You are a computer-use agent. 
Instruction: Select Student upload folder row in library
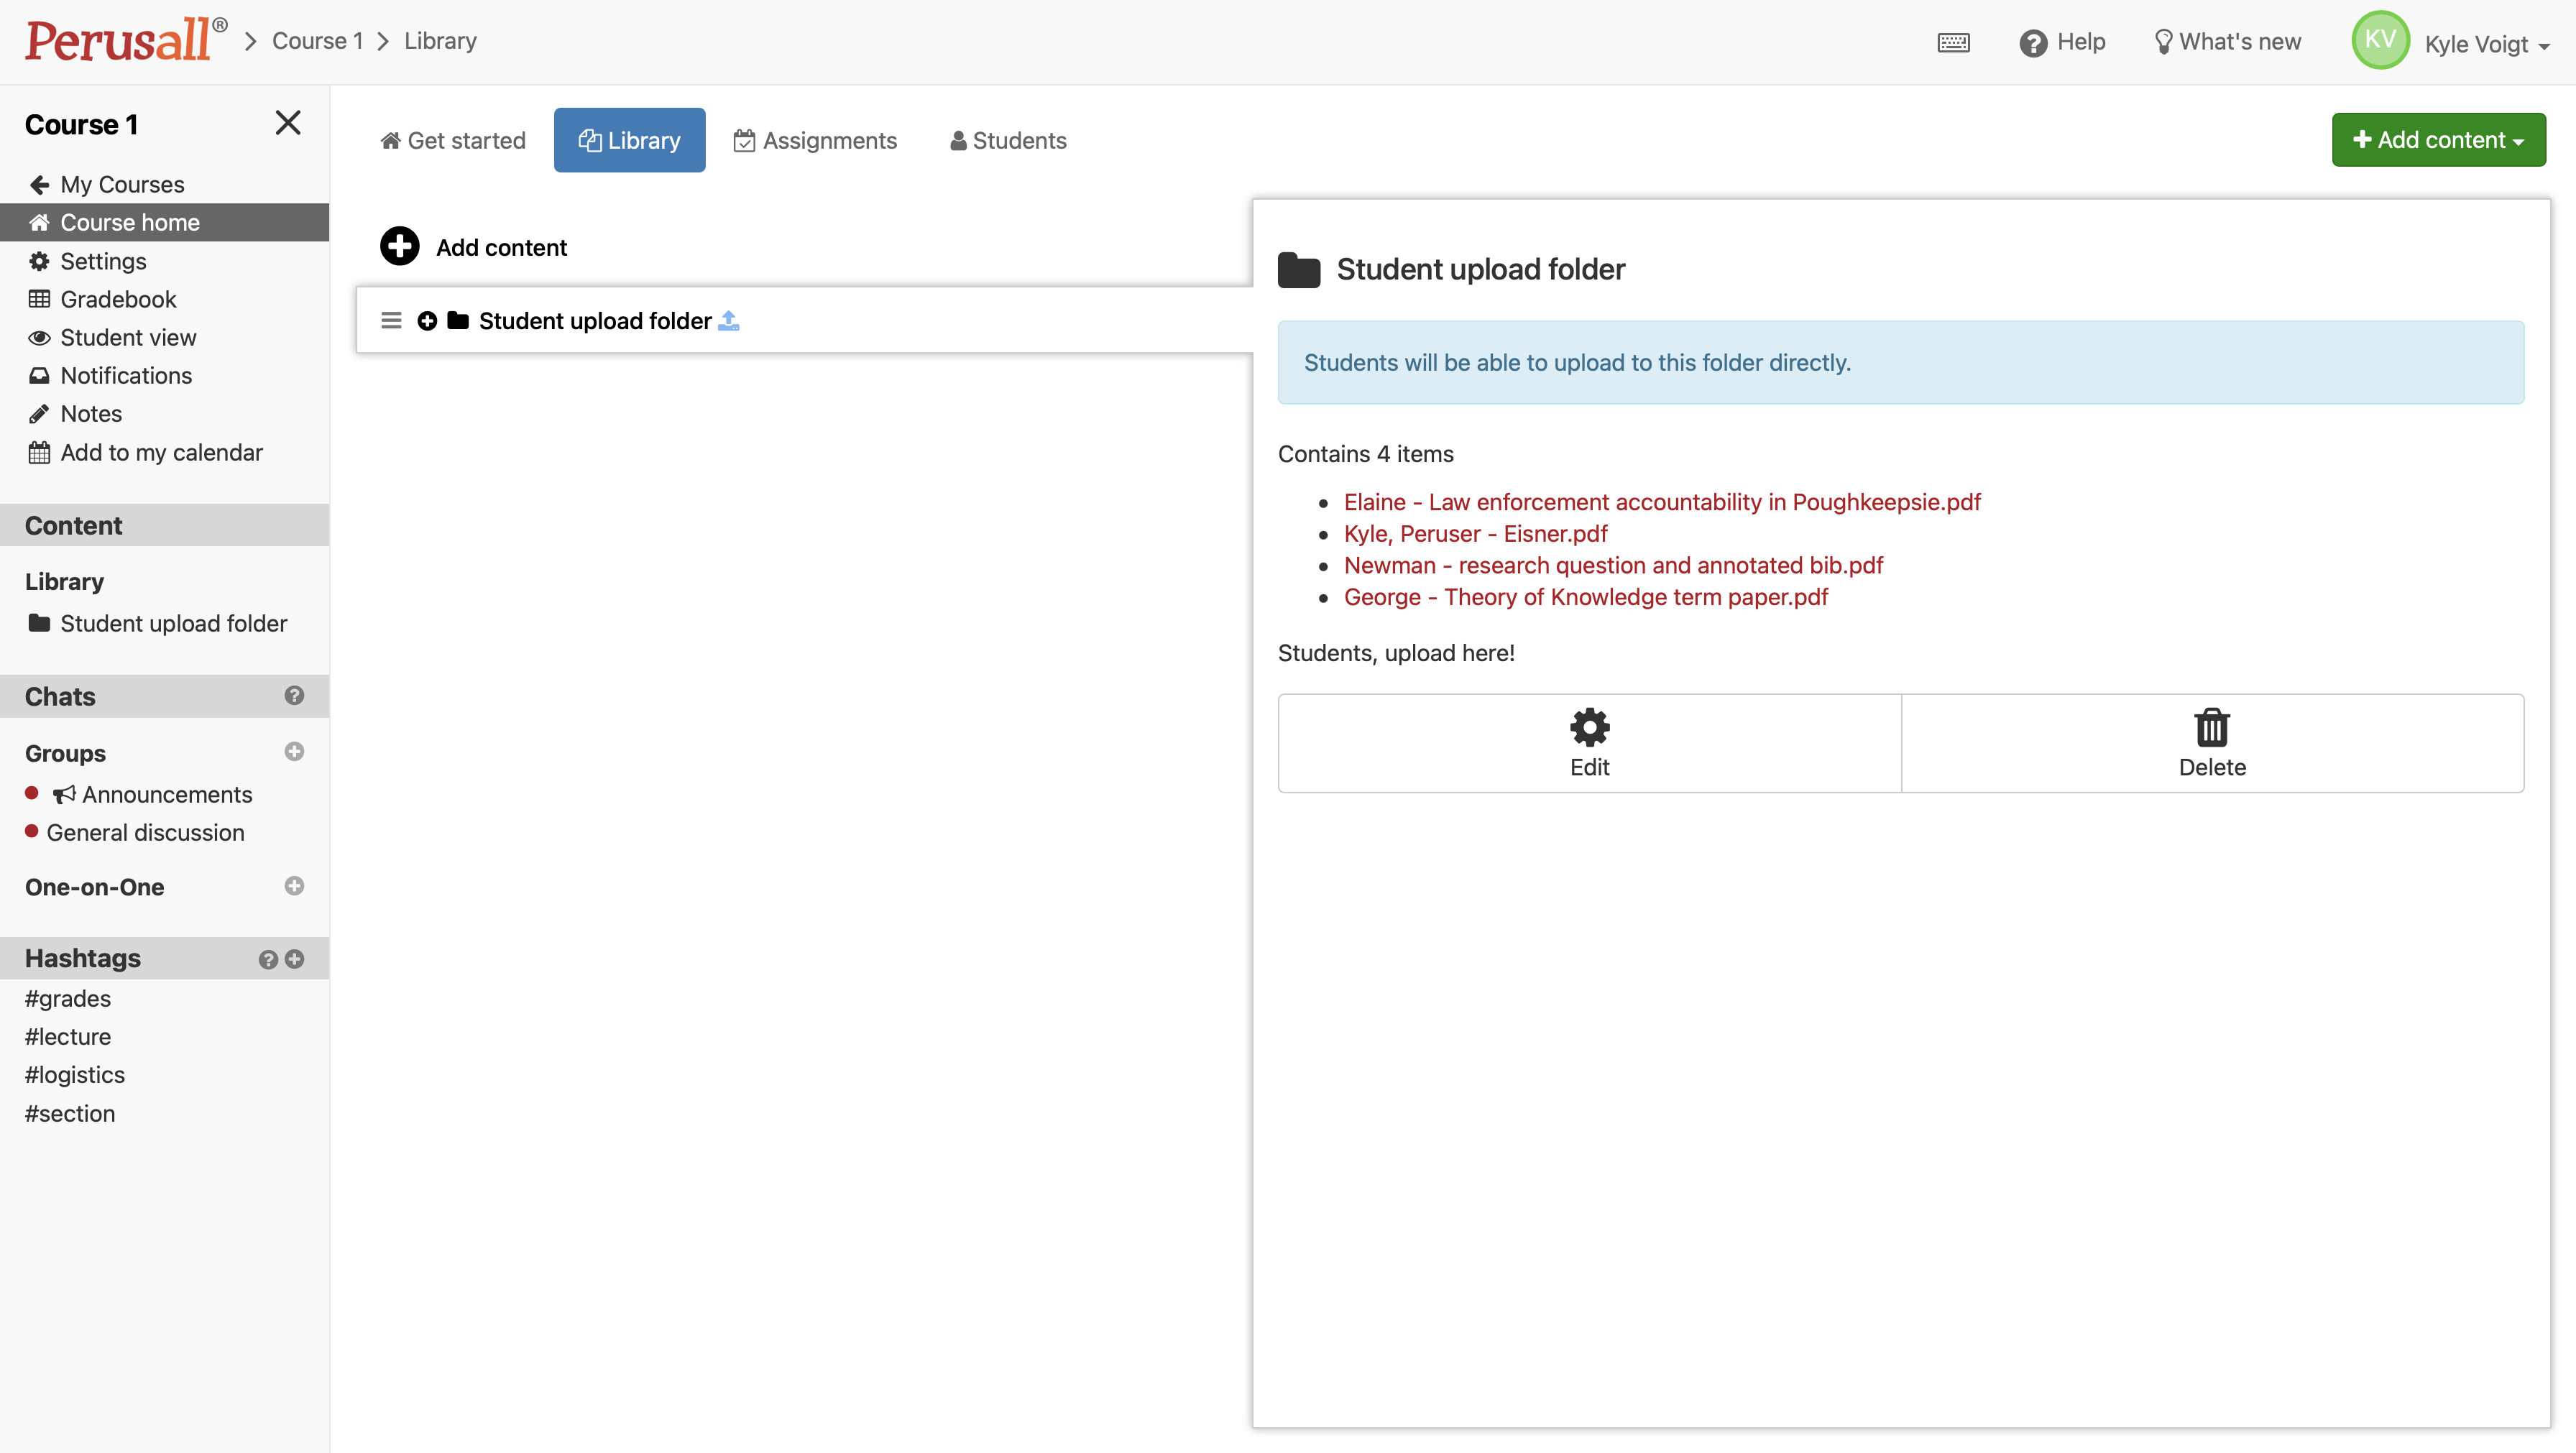(805, 320)
